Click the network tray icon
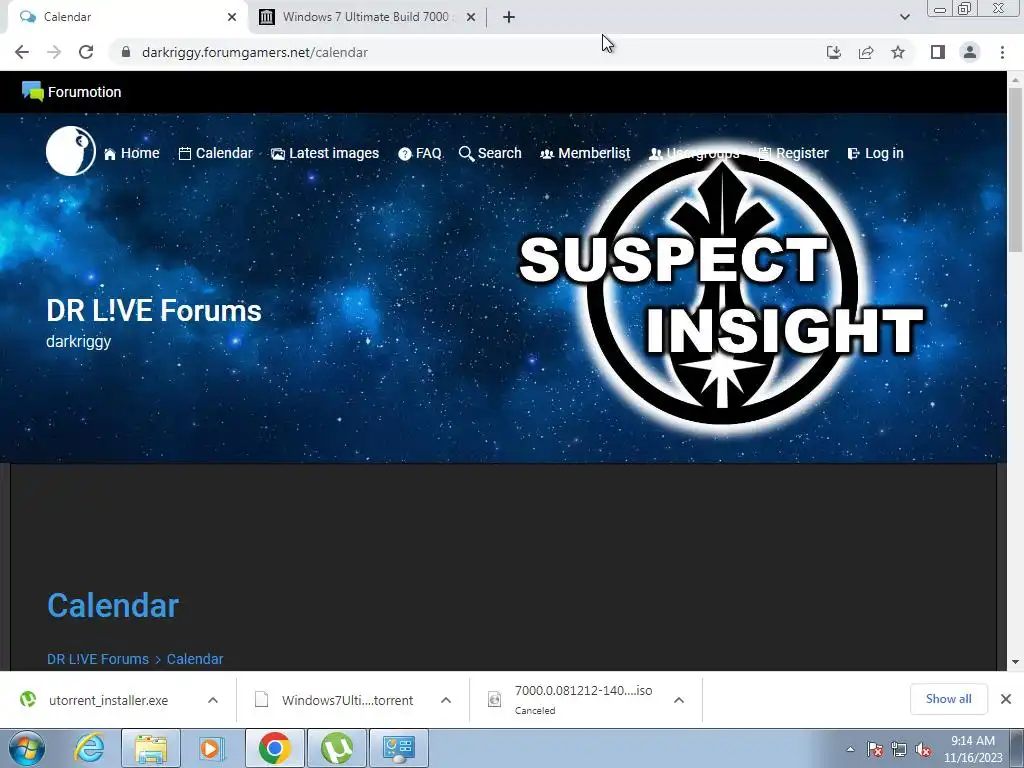 [899, 749]
